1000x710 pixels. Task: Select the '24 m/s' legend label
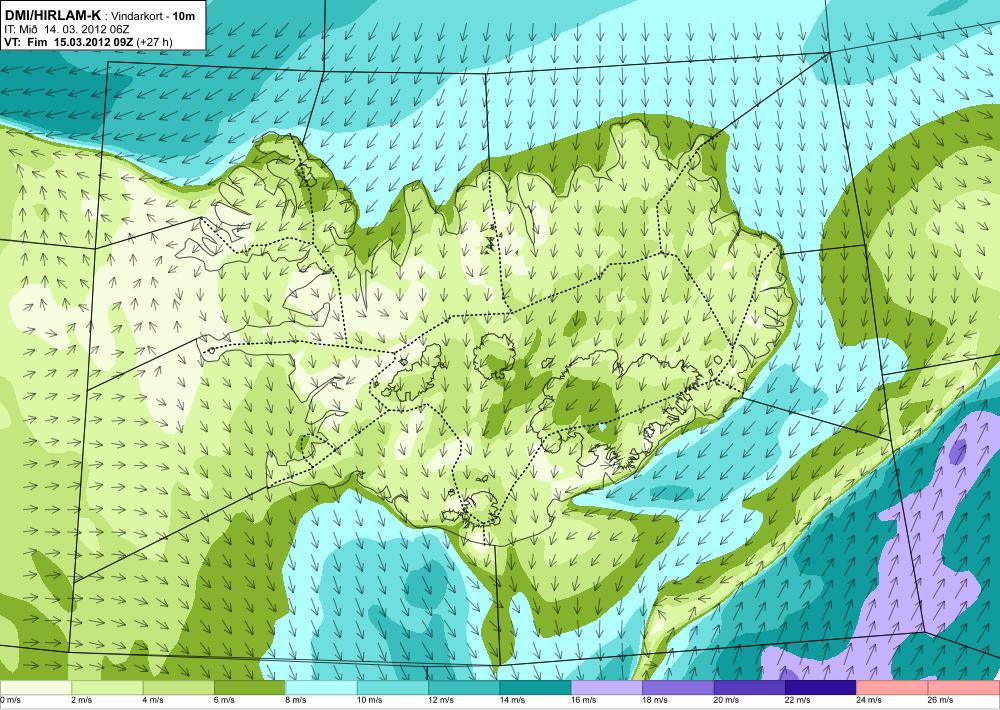869,700
